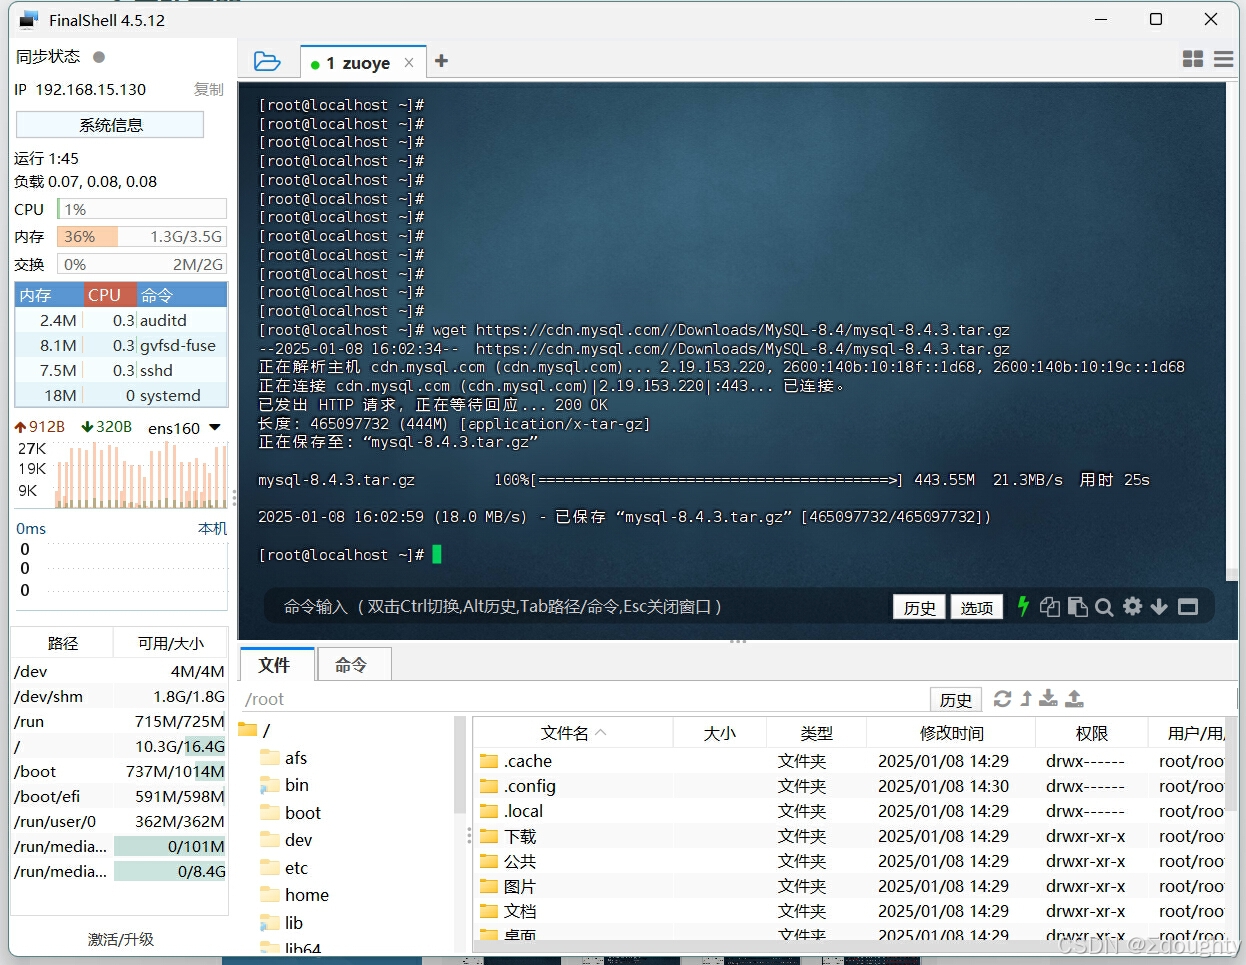Select the afs folder in the tree
The height and width of the screenshot is (965, 1246).
coord(284,758)
